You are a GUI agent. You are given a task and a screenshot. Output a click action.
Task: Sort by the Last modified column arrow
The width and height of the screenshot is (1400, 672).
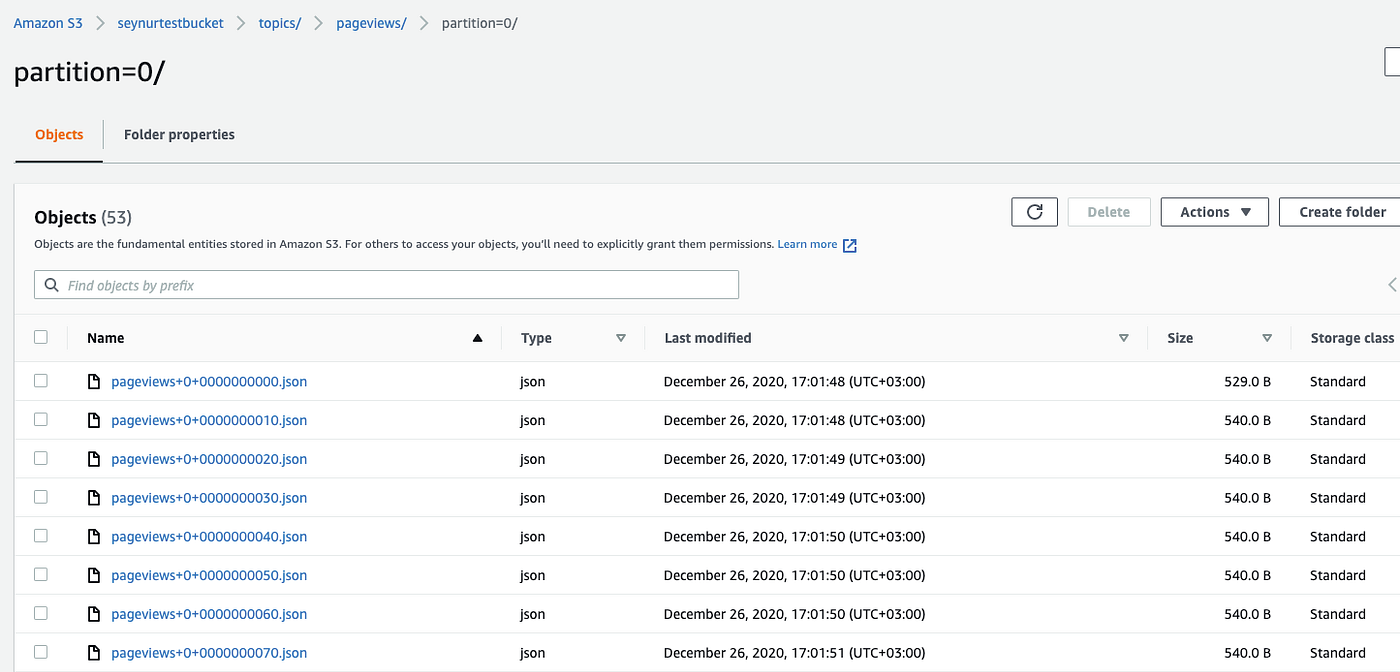1124,338
